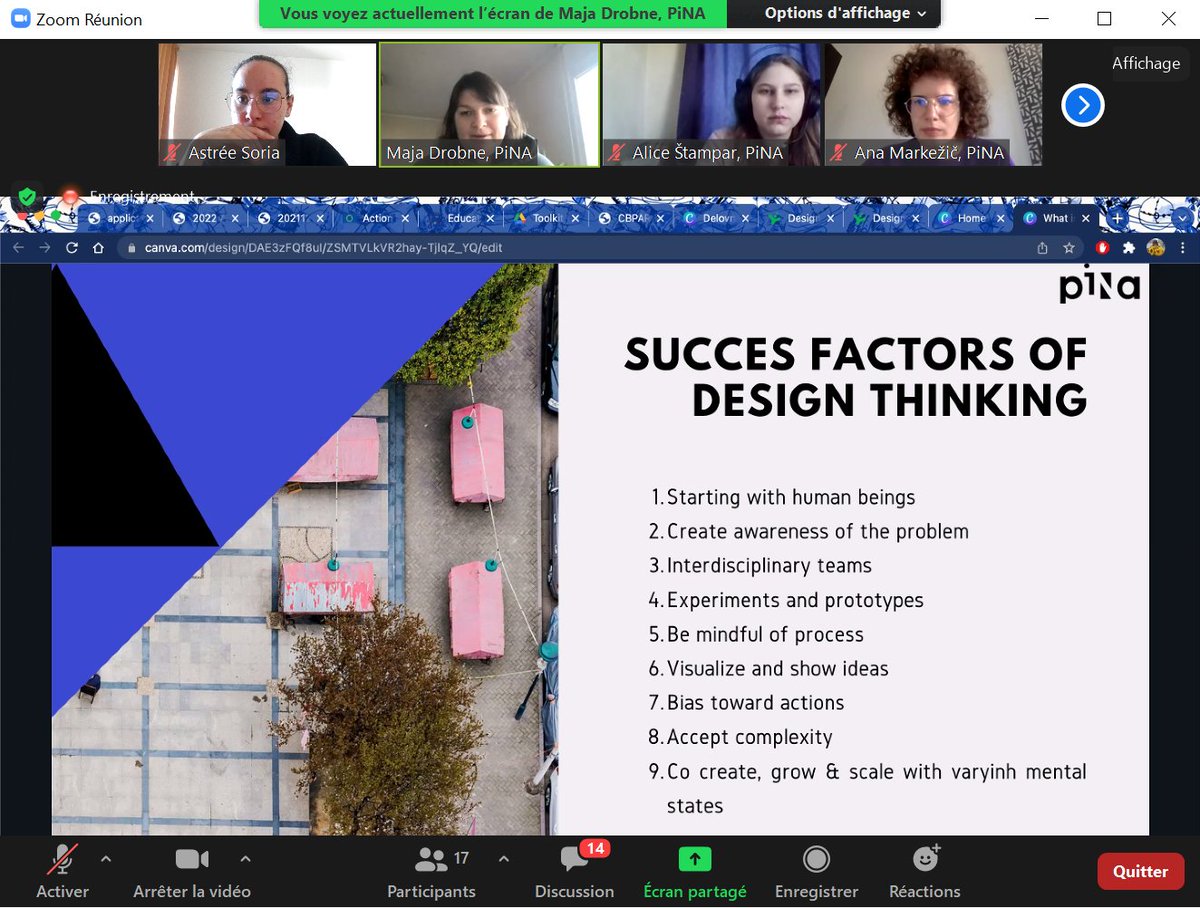Open video options arrow beside Arrêter la vidéo

[x=246, y=858]
